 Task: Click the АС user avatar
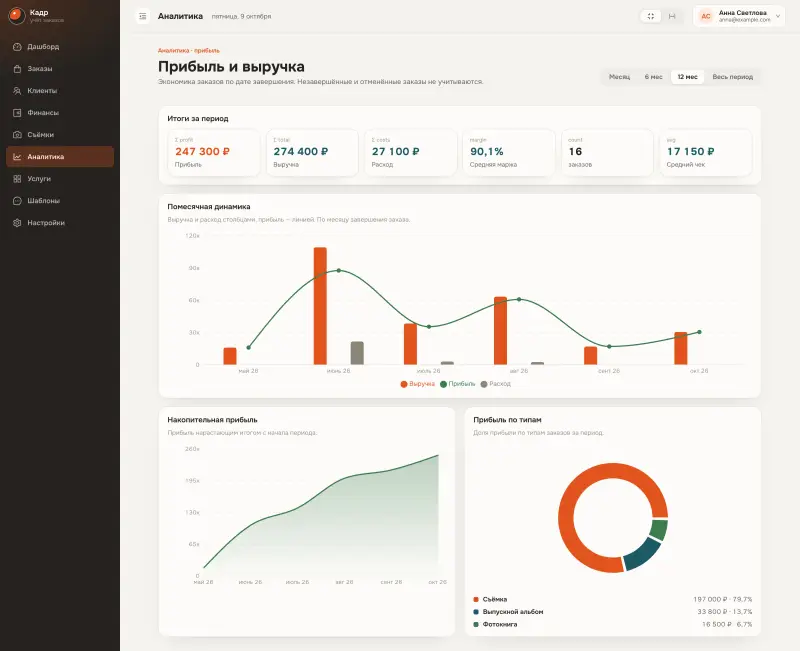tap(706, 16)
